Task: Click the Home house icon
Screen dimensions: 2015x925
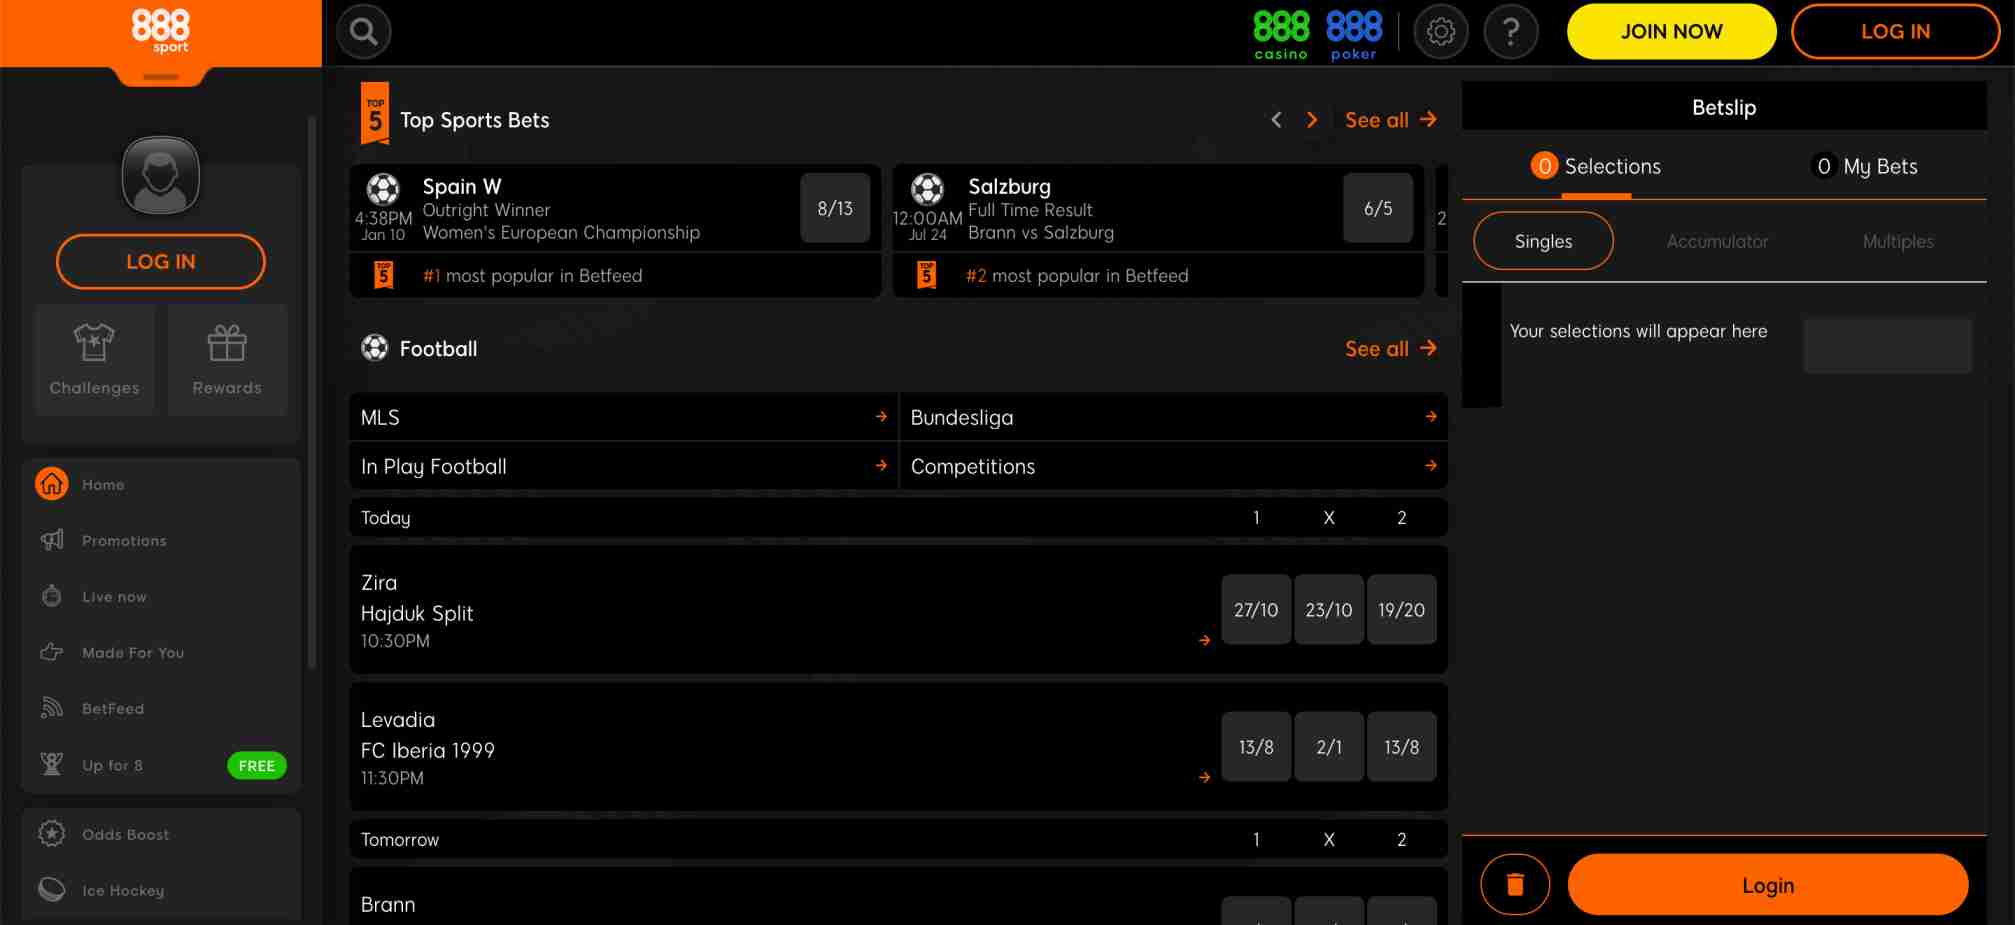Action: (52, 484)
